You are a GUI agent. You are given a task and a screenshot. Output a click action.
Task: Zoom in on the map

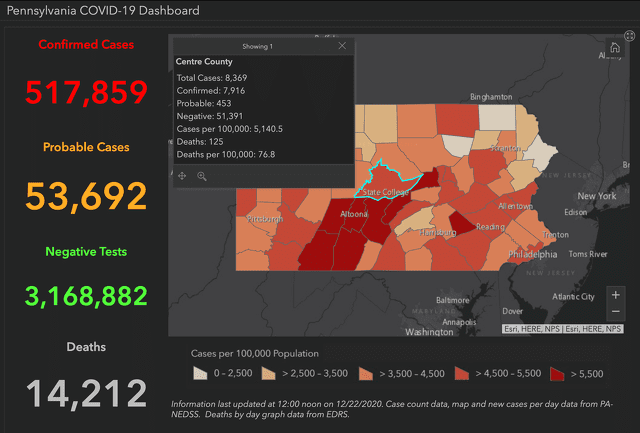pyautogui.click(x=615, y=295)
